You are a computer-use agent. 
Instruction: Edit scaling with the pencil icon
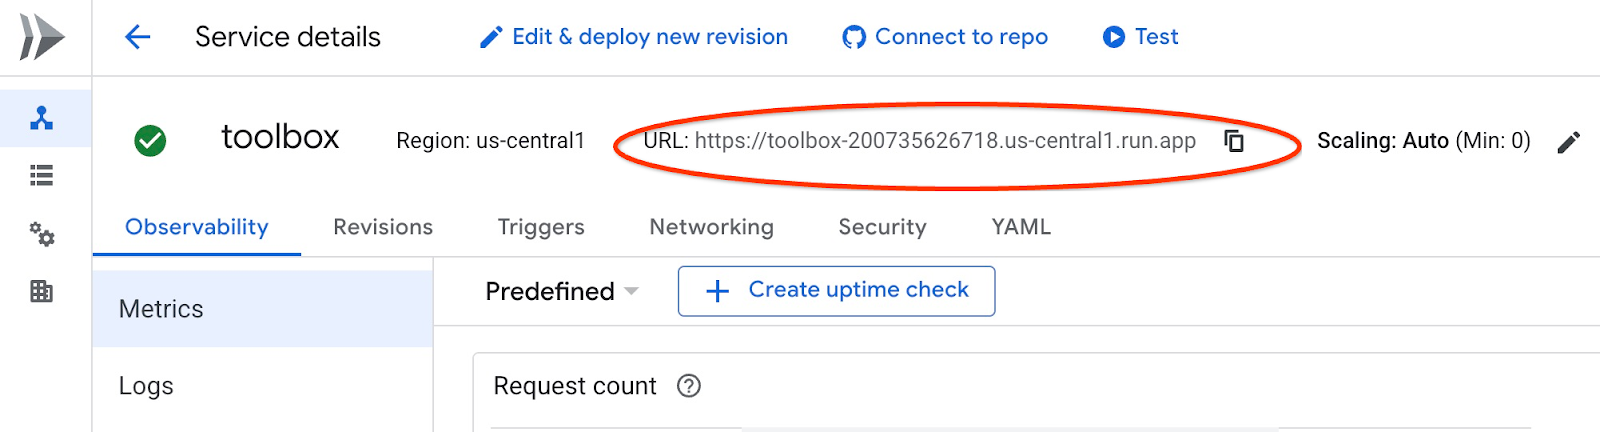click(1568, 142)
